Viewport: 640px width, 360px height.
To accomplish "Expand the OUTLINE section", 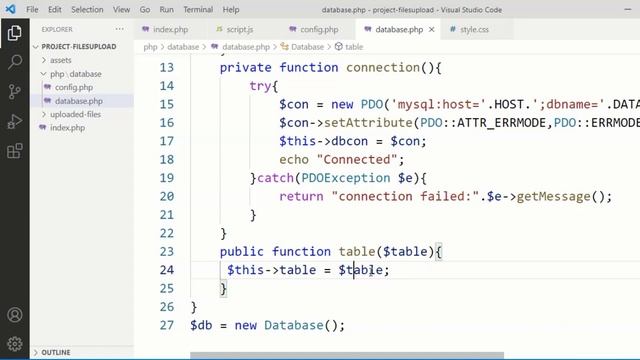I will (x=56, y=352).
